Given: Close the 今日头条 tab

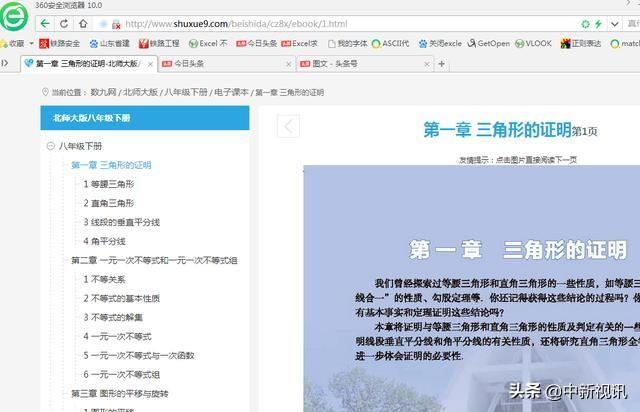Looking at the screenshot, I should [x=289, y=64].
